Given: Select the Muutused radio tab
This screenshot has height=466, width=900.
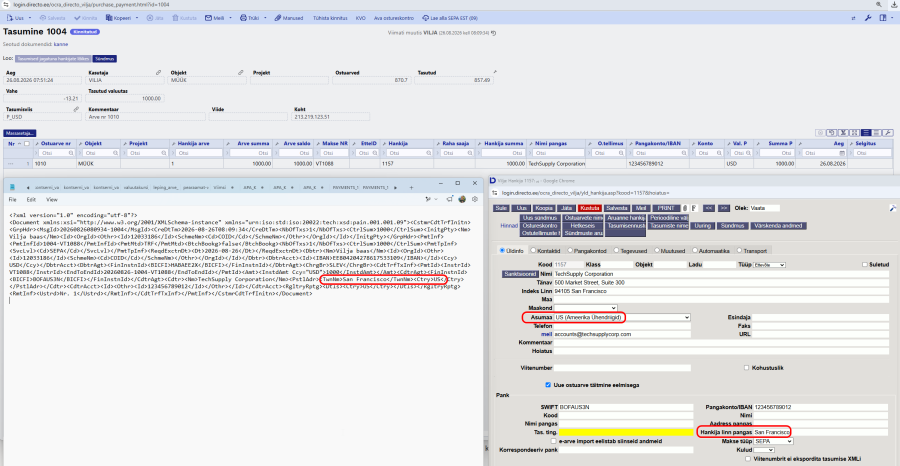Looking at the screenshot, I should coord(655,250).
